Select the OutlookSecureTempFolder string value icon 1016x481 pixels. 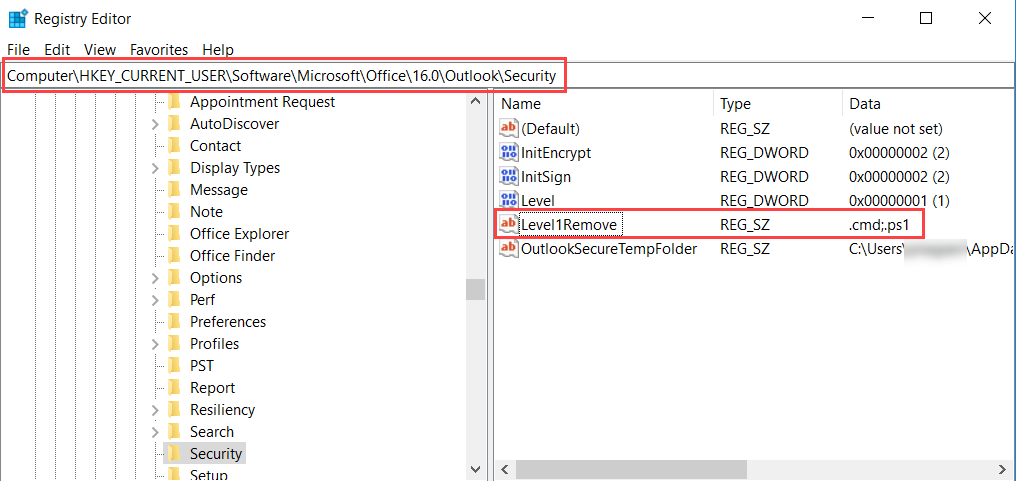[x=509, y=248]
